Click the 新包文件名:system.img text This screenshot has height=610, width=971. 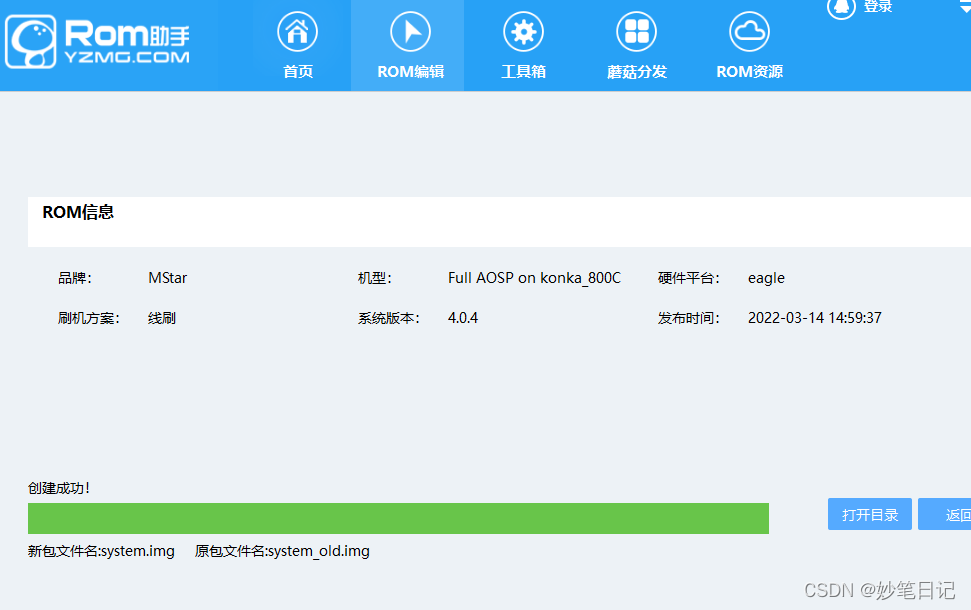pos(101,551)
